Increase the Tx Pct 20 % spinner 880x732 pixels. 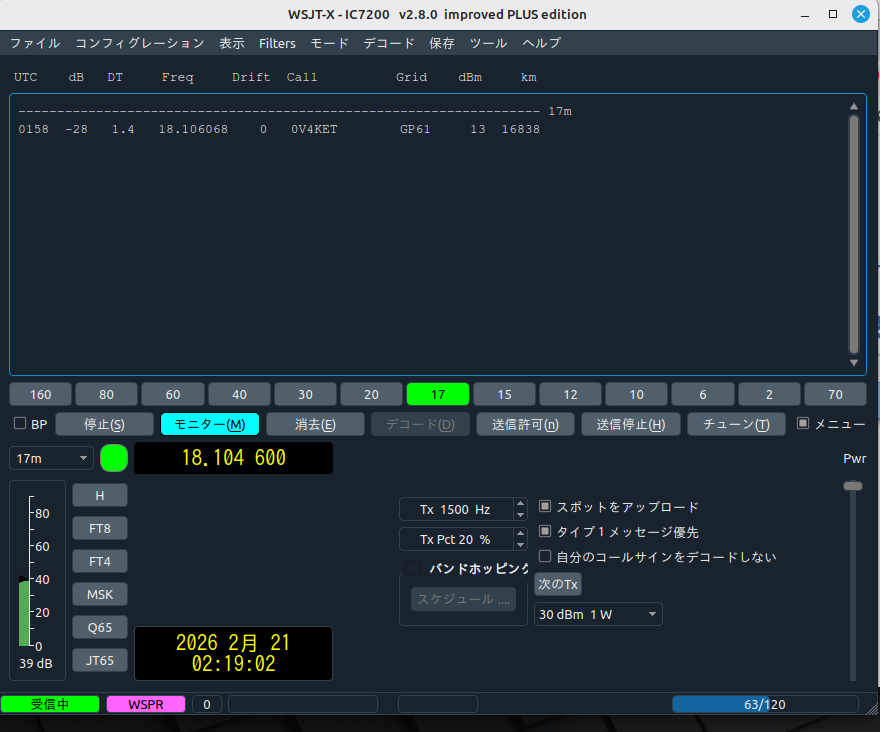(520, 534)
